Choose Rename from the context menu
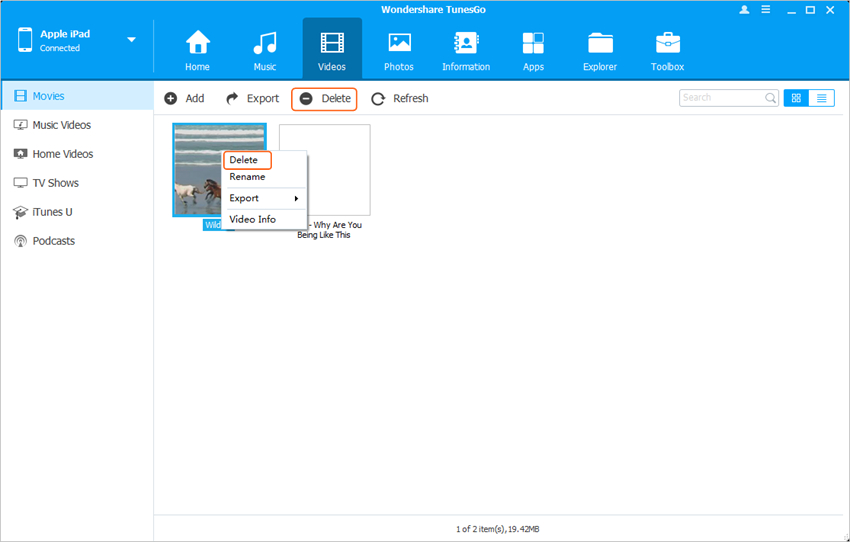Image resolution: width=850 pixels, height=542 pixels. (x=247, y=177)
